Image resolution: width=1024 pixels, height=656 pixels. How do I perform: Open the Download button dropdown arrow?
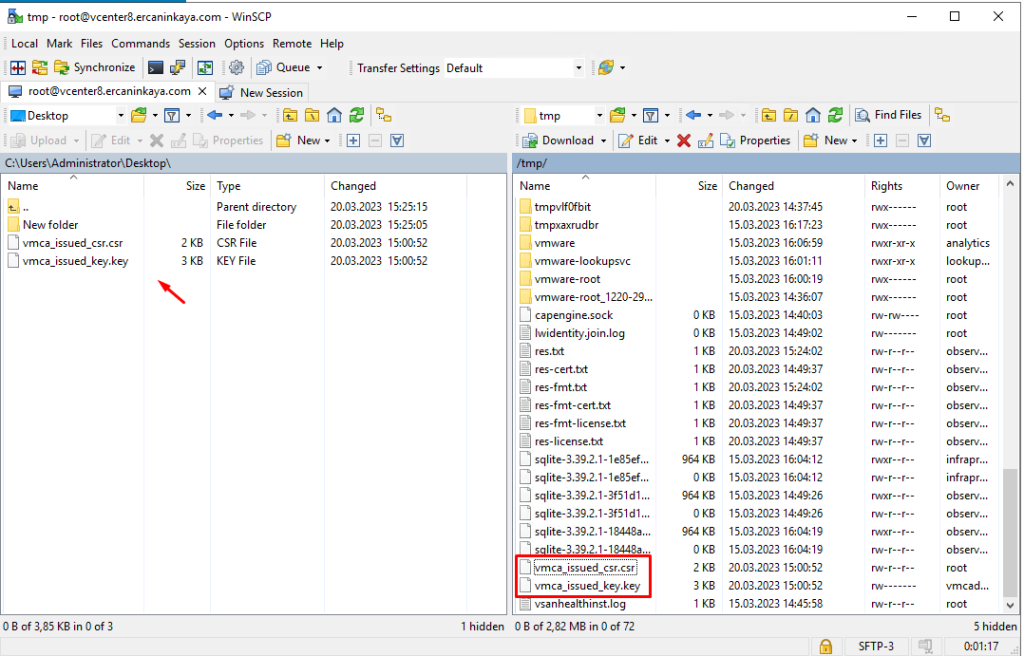pos(602,141)
